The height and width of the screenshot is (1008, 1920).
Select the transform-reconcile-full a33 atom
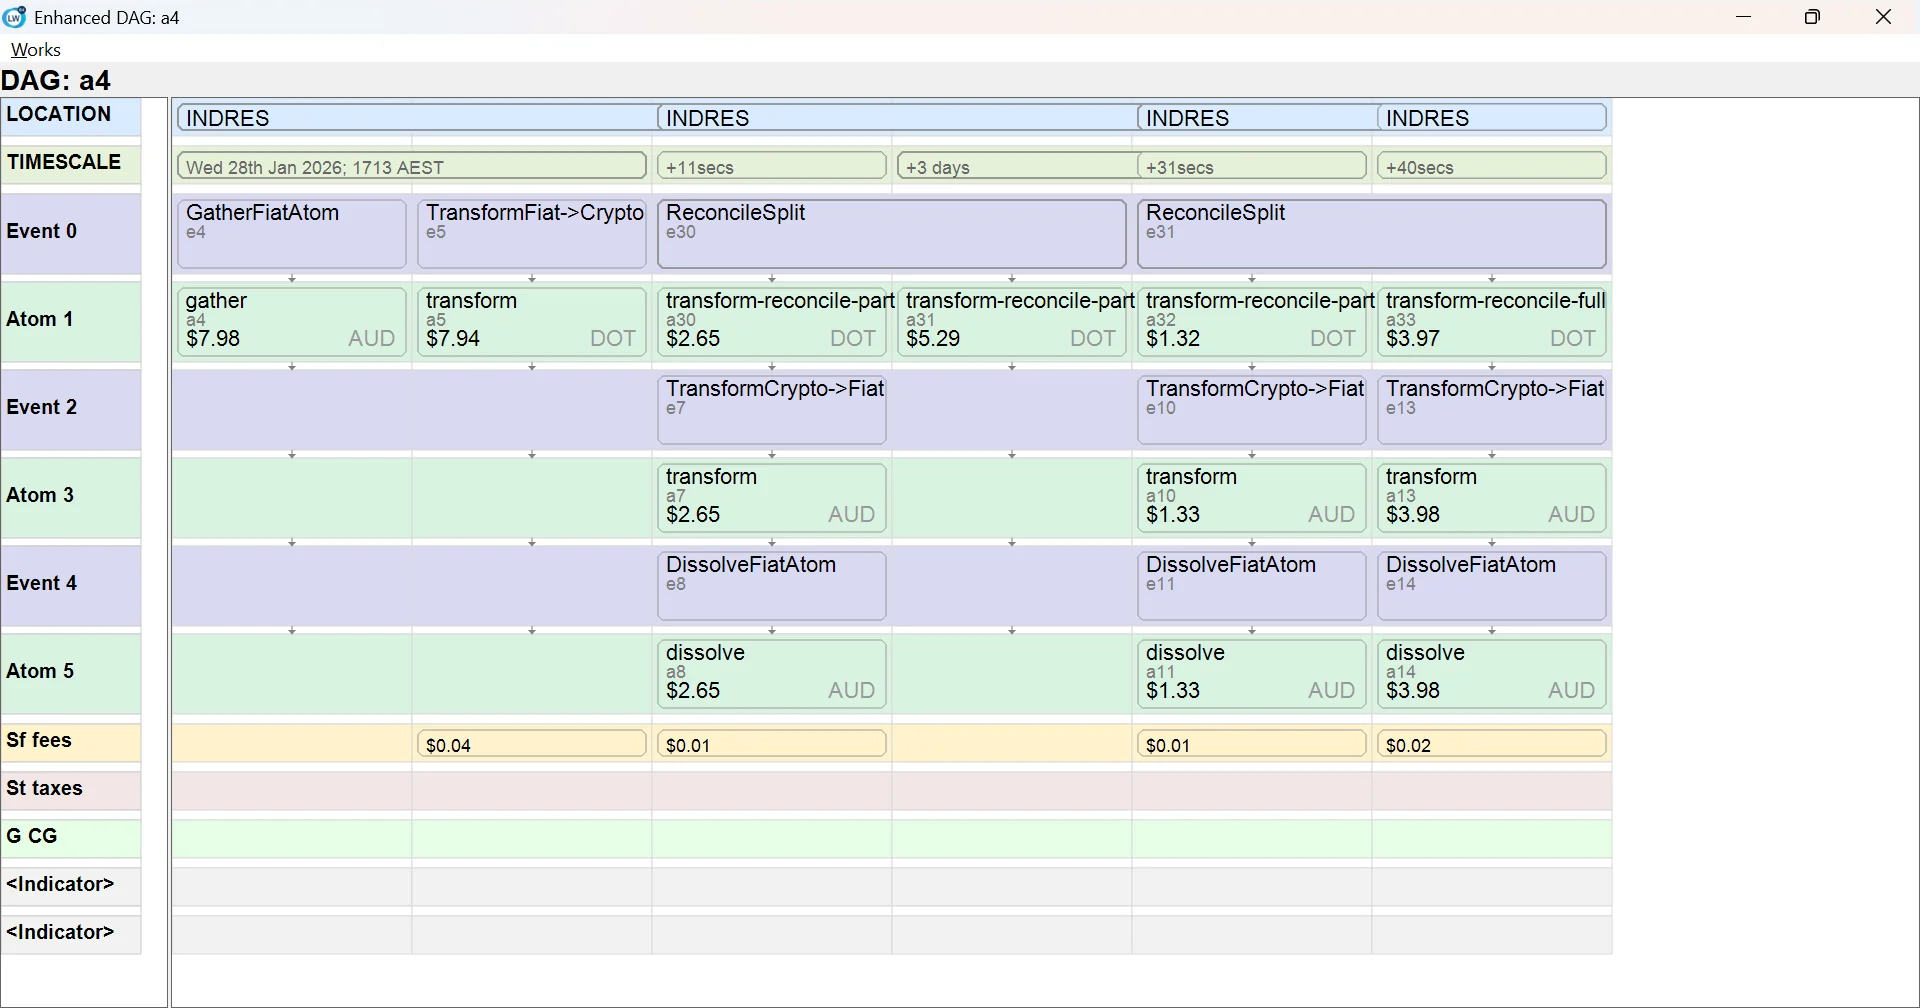click(1491, 322)
